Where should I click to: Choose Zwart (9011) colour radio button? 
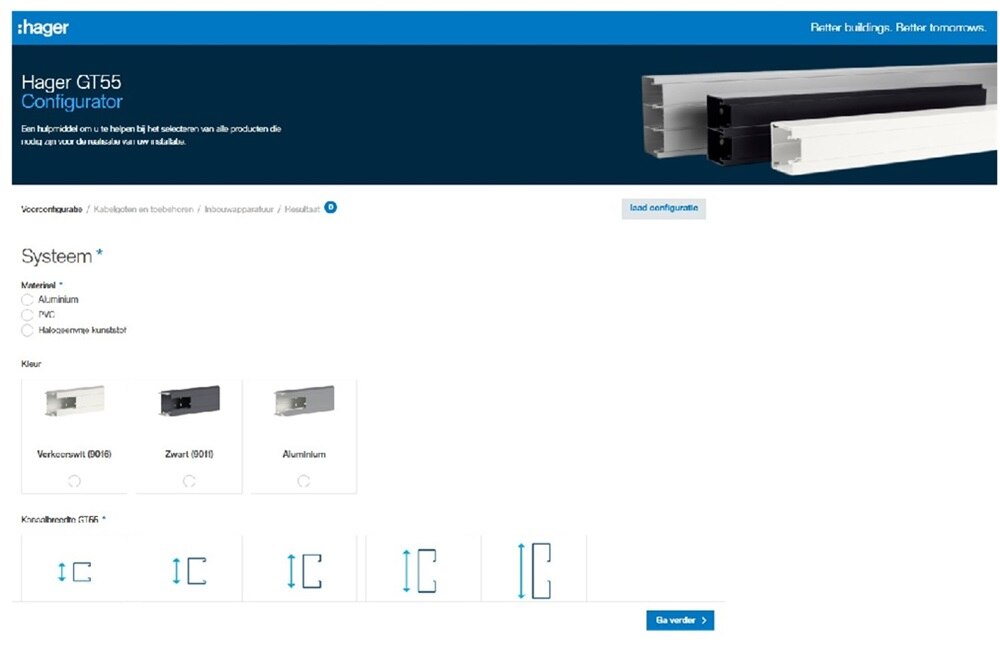[x=189, y=481]
